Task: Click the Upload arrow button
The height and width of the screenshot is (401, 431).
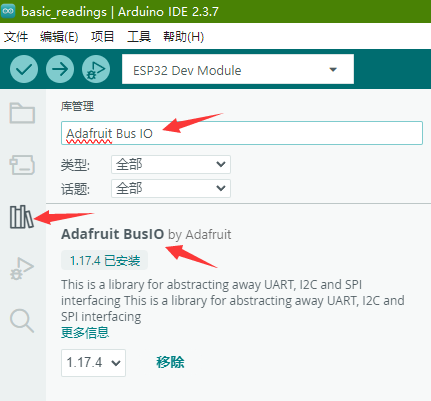Action: [x=60, y=69]
